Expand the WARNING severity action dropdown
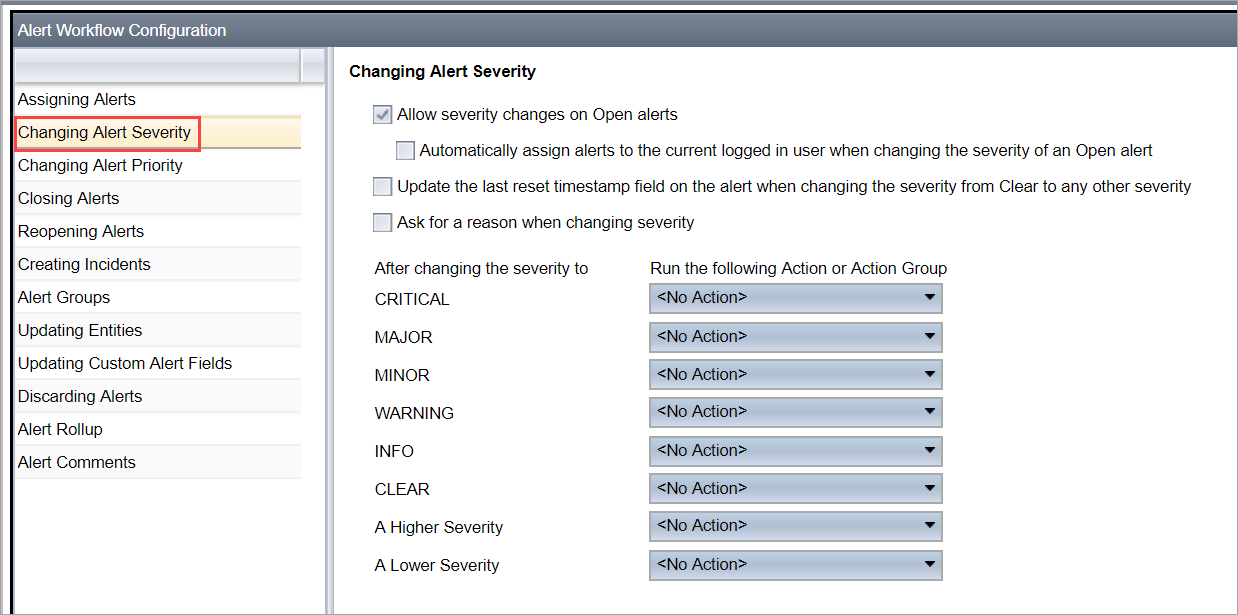This screenshot has width=1238, height=615. (796, 412)
